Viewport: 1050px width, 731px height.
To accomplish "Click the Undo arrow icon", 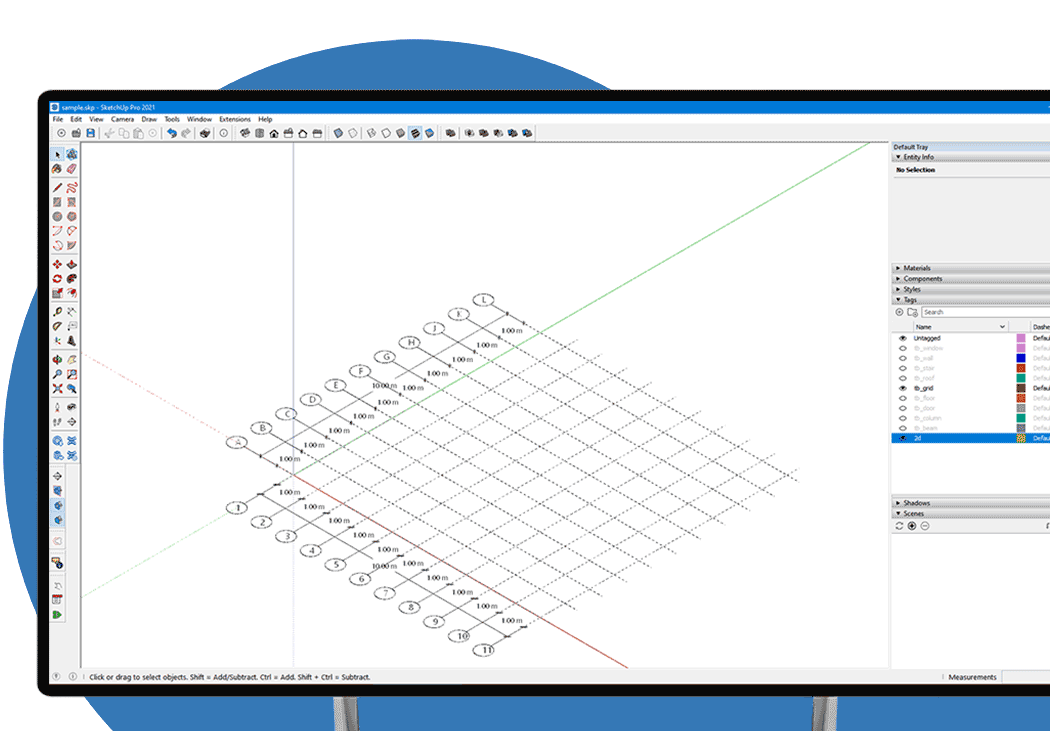I will [171, 133].
